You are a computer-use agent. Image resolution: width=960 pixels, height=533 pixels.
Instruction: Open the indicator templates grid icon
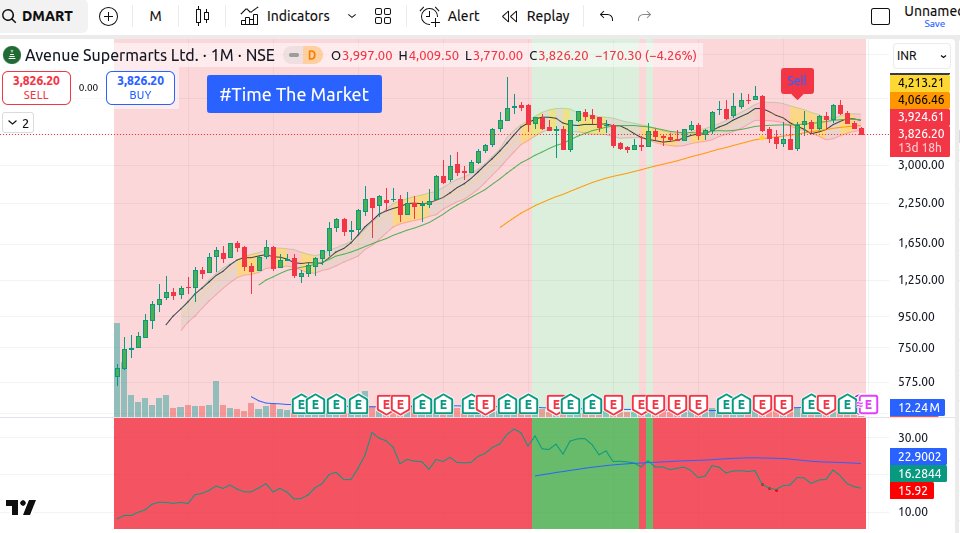click(383, 17)
